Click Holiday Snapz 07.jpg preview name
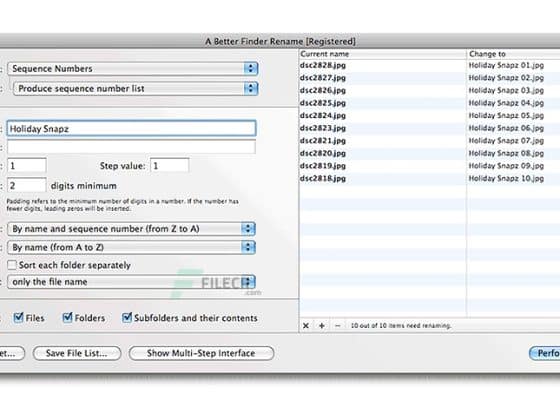Screen dimensions: 560x420 [506, 141]
